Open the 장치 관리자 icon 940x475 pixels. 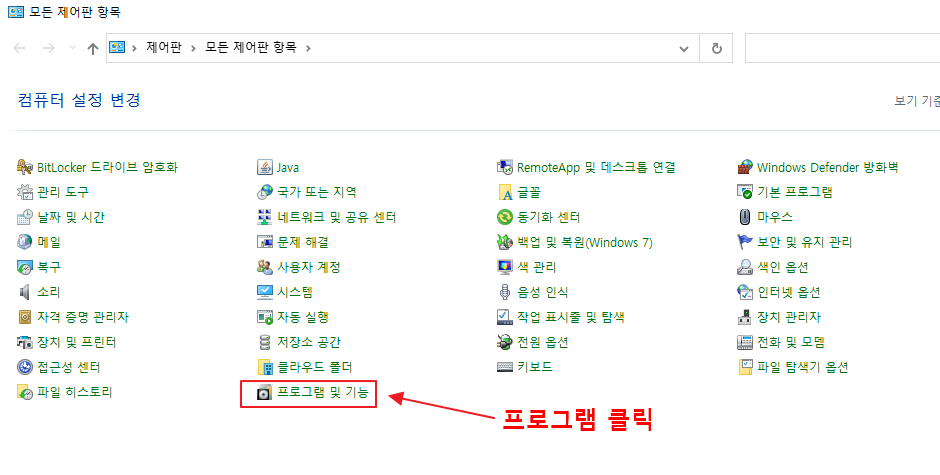(x=745, y=317)
